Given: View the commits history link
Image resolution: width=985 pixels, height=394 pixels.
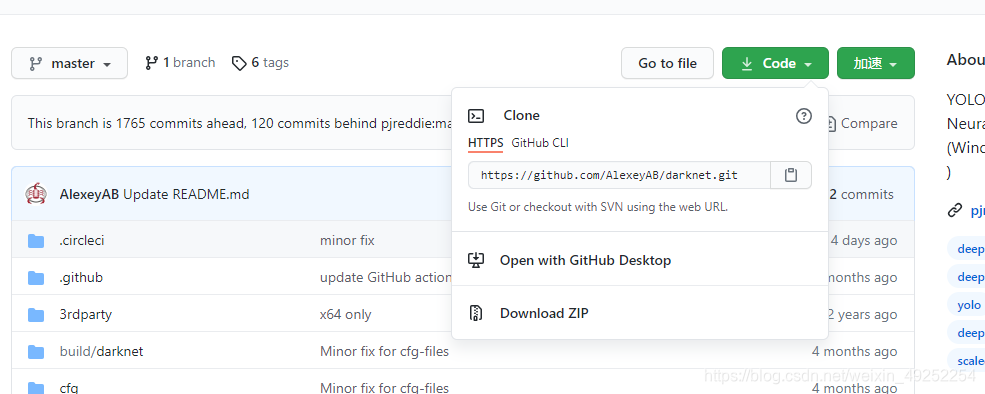Looking at the screenshot, I should coord(861,195).
